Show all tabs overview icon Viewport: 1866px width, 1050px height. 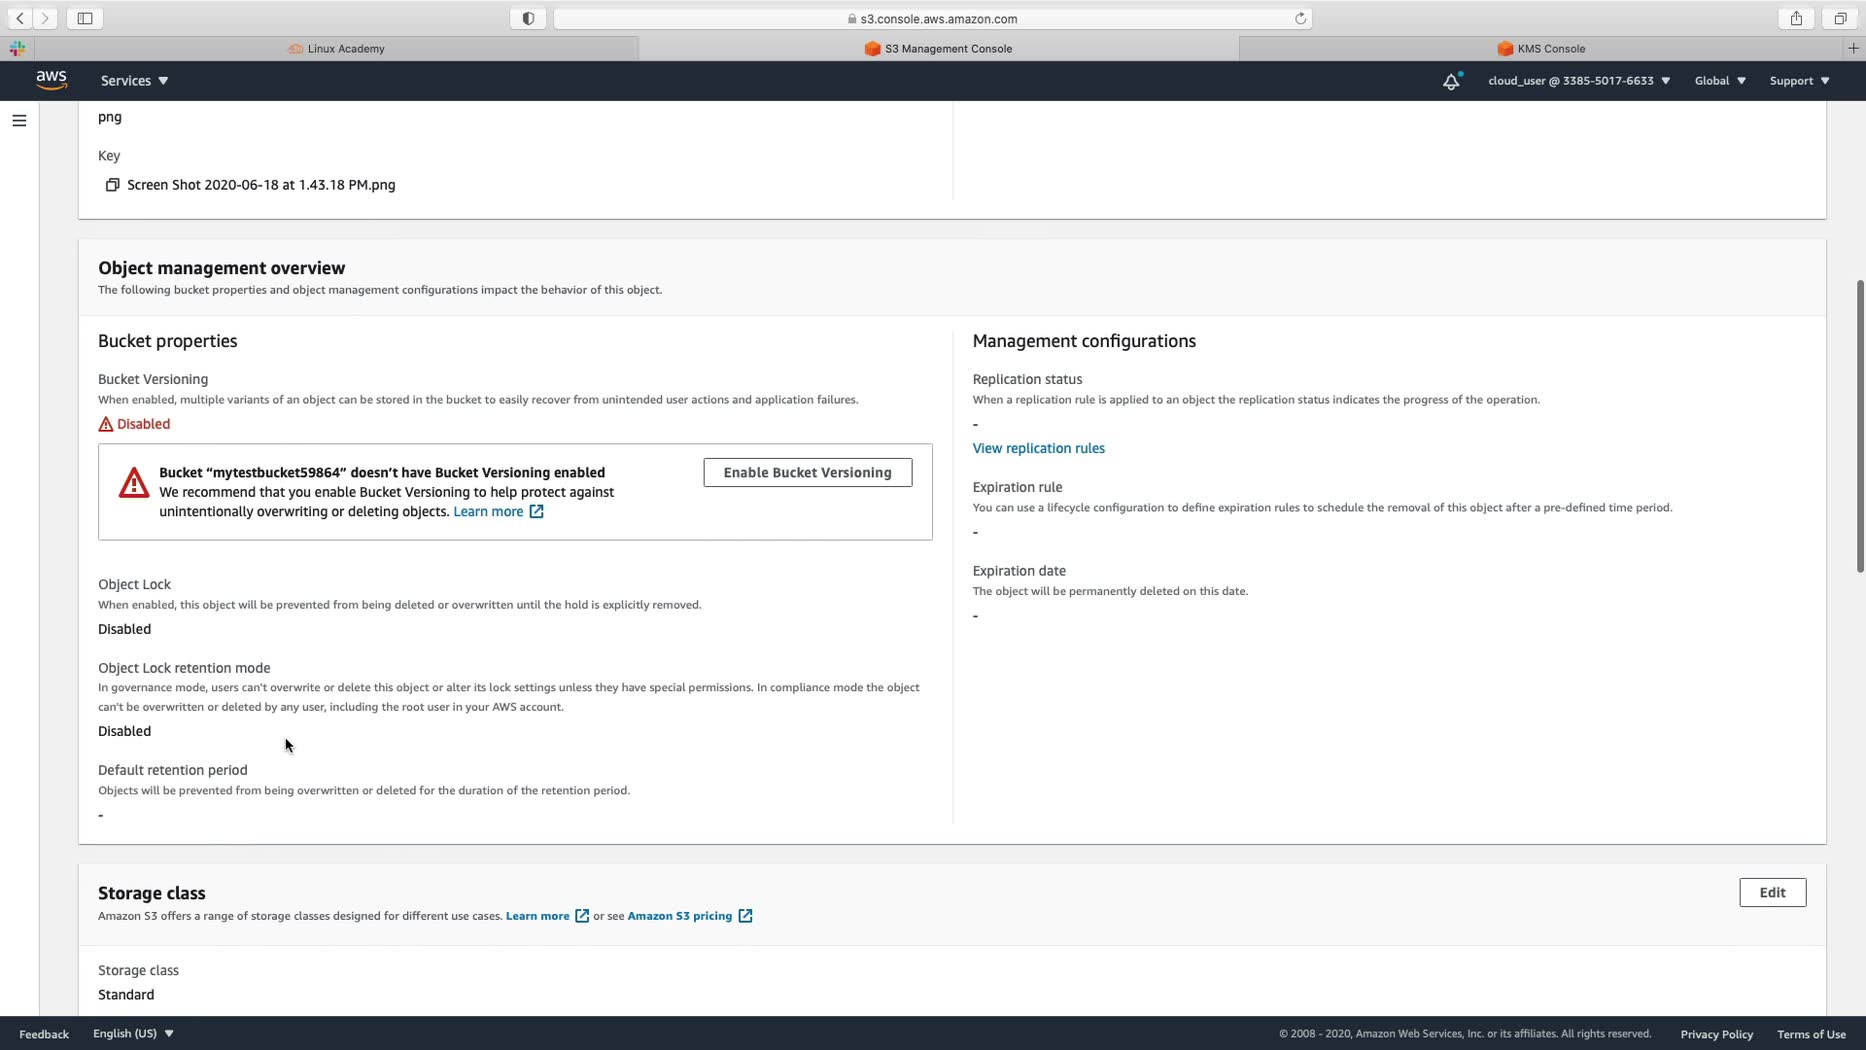click(1840, 18)
